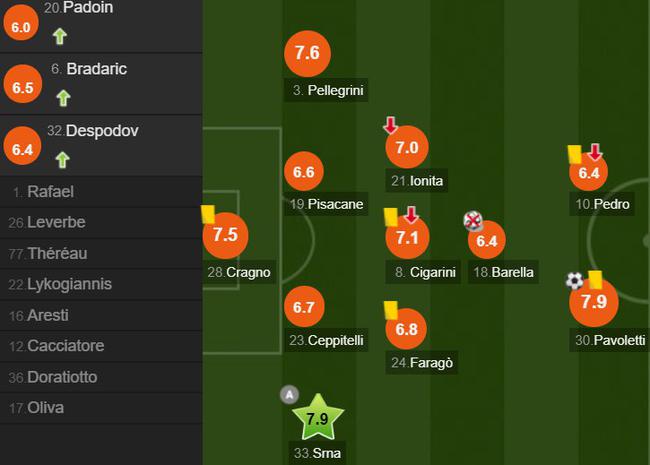Click Ionita's red substitution arrow
Image resolution: width=650 pixels, height=465 pixels.
coord(390,126)
